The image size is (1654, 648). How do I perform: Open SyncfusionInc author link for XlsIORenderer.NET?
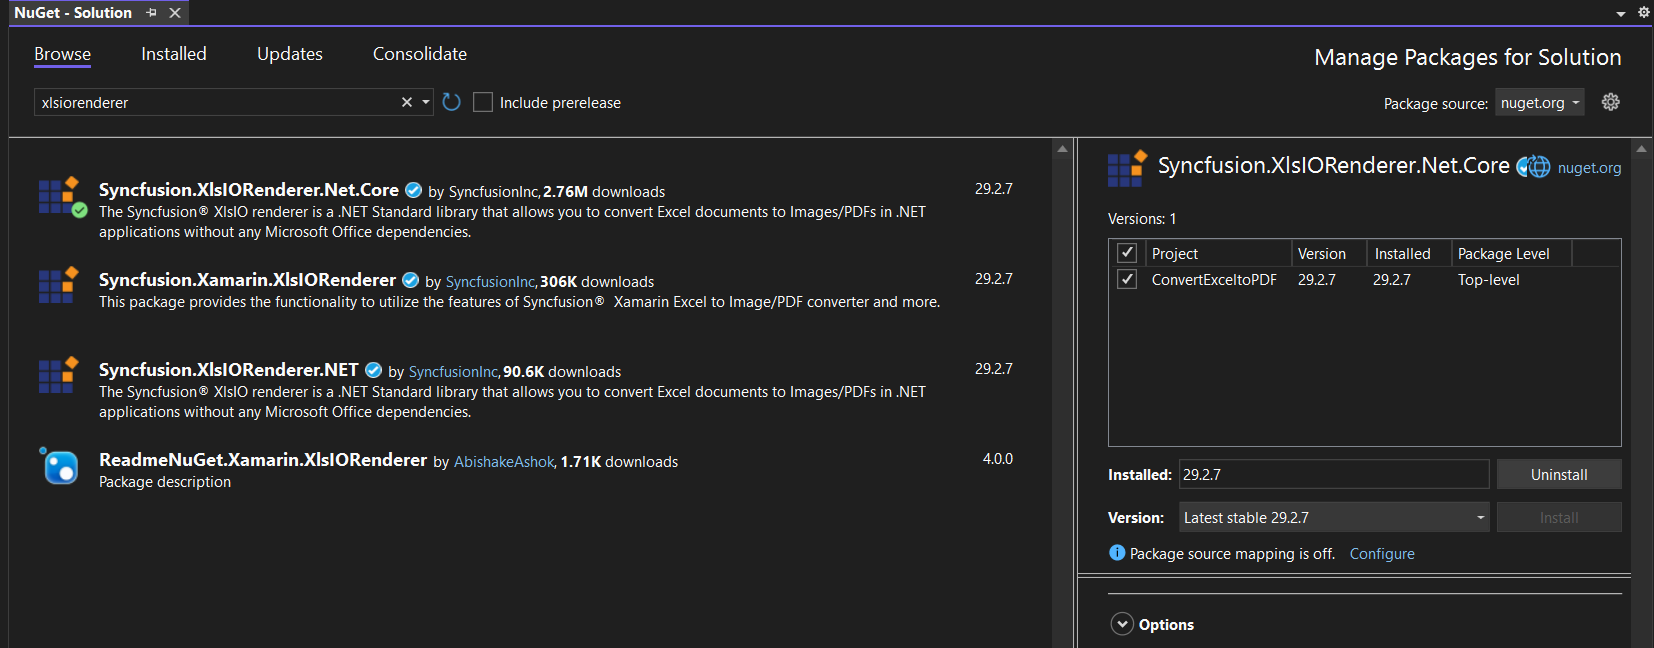pos(454,371)
